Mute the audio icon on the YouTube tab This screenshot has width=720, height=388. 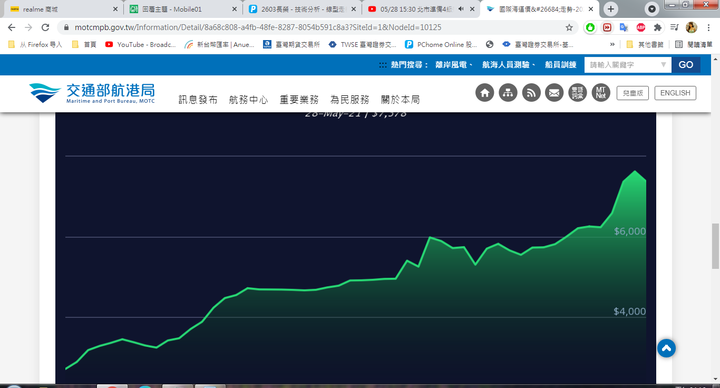(x=461, y=9)
